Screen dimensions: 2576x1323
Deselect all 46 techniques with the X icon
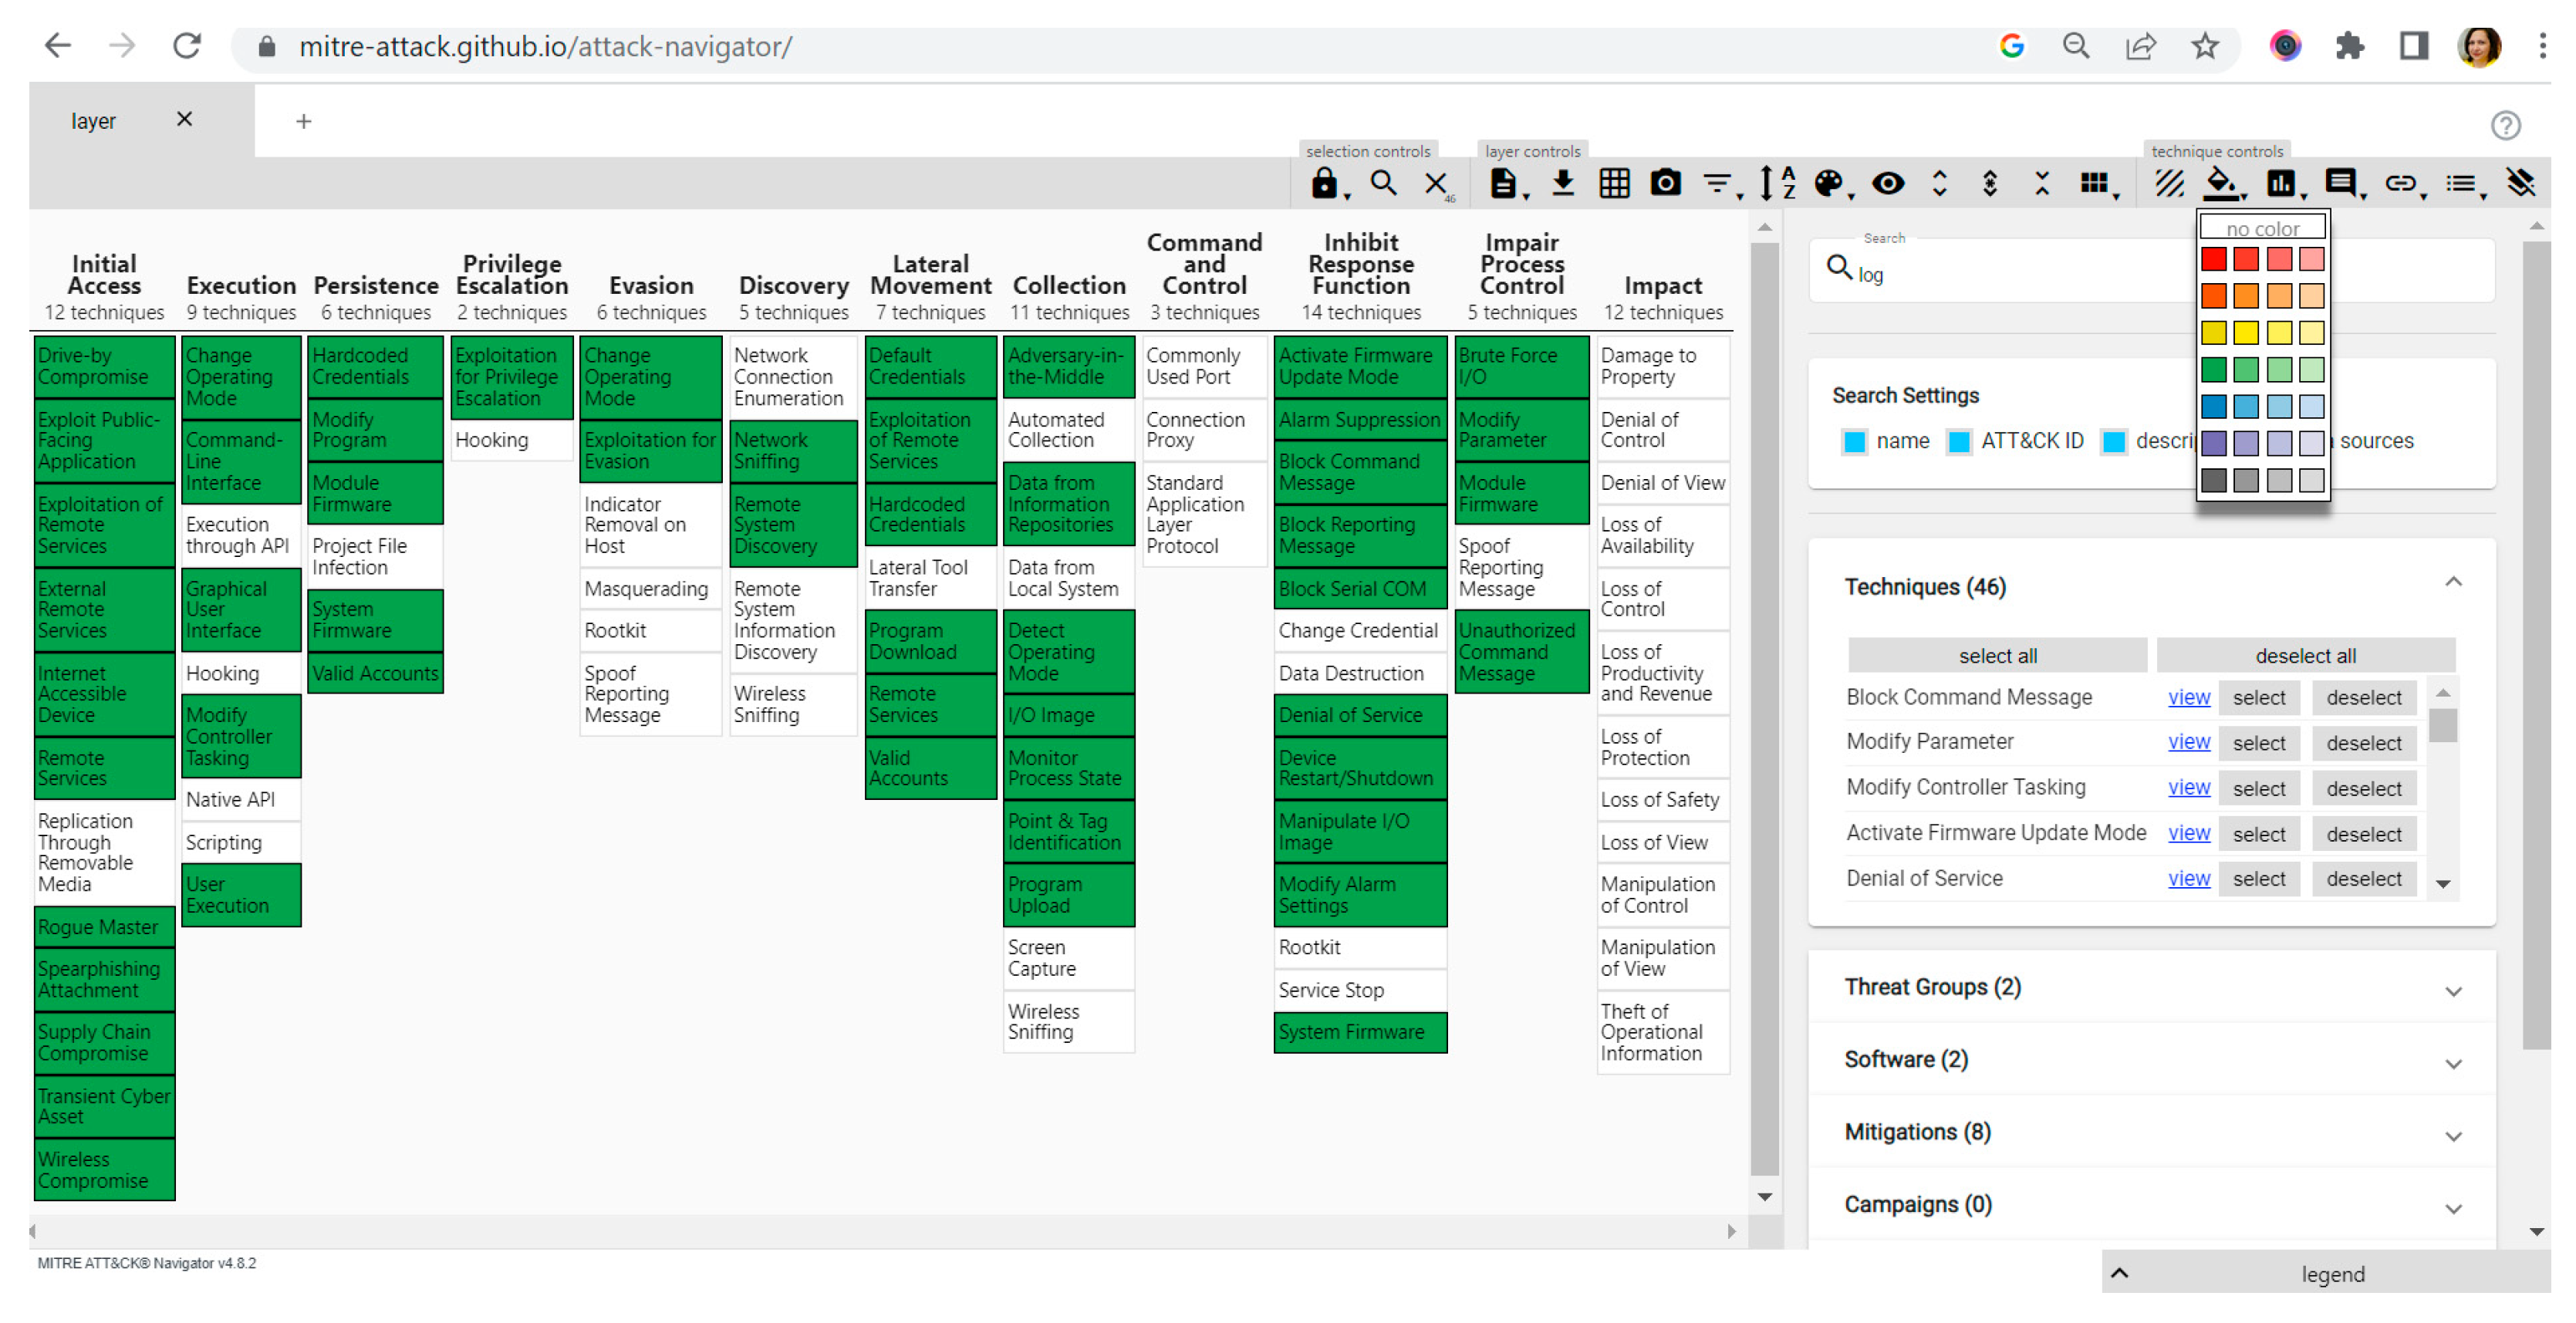pyautogui.click(x=1435, y=184)
